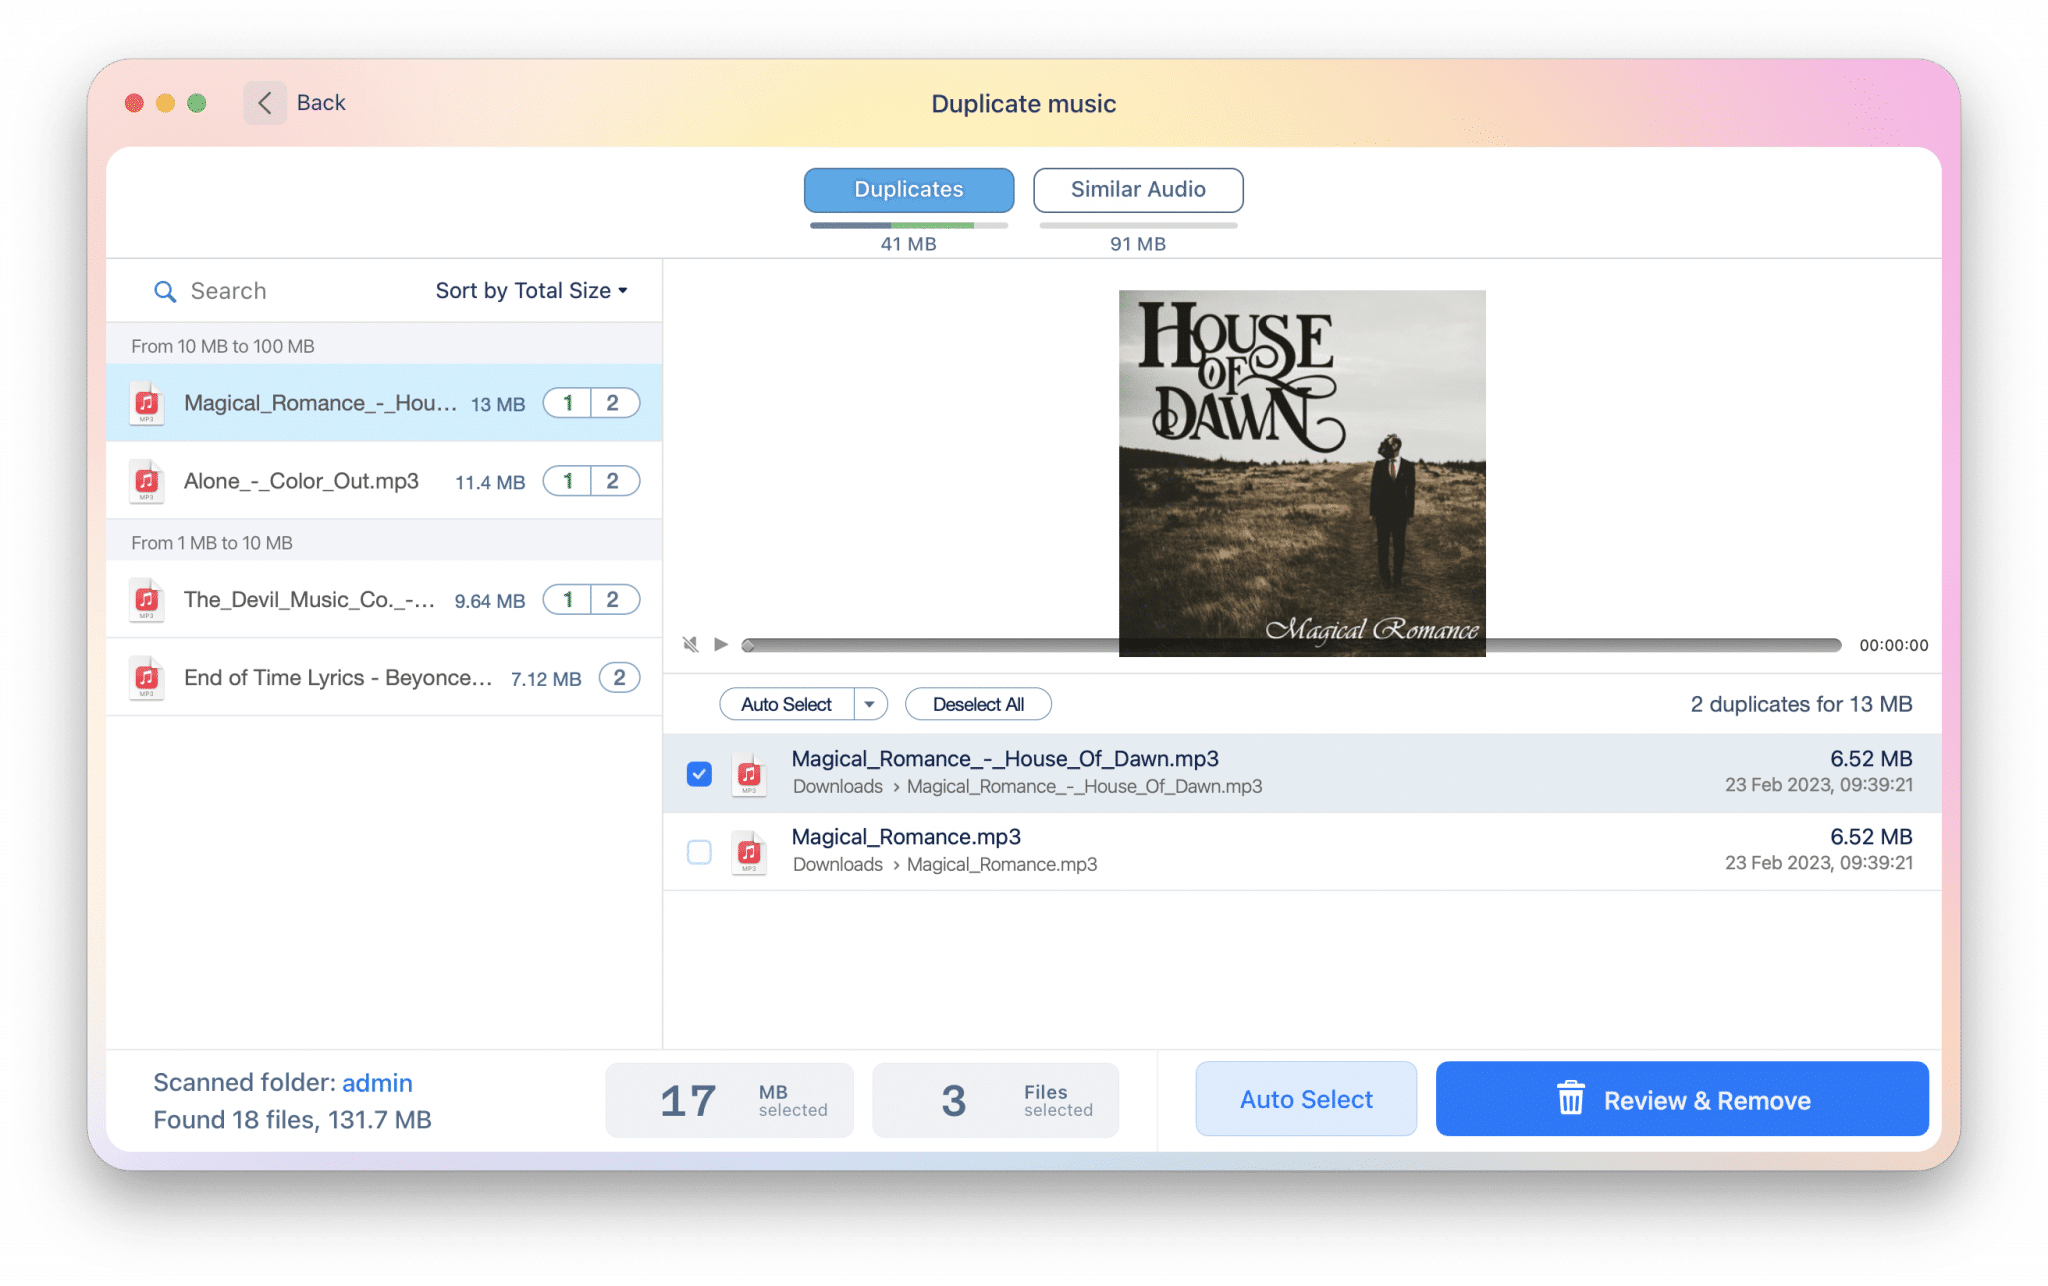Image resolution: width=2048 pixels, height=1286 pixels.
Task: Open the Sort by Total Size dropdown
Action: pos(531,290)
